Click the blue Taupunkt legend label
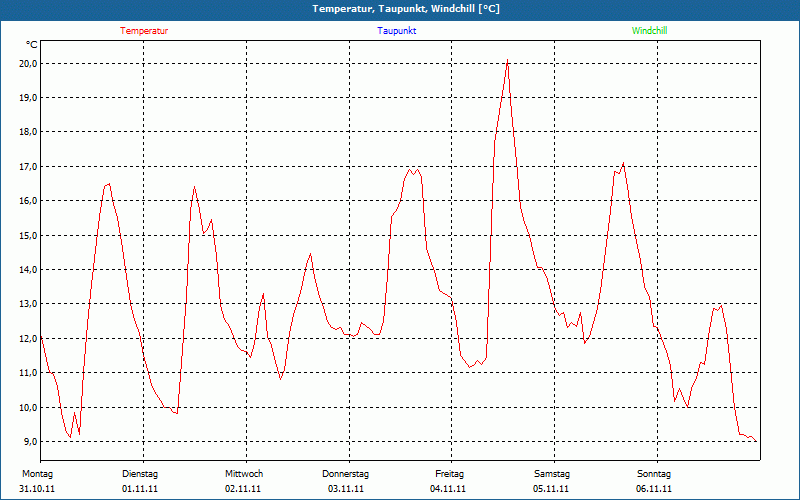The width and height of the screenshot is (800, 500). coord(397,31)
